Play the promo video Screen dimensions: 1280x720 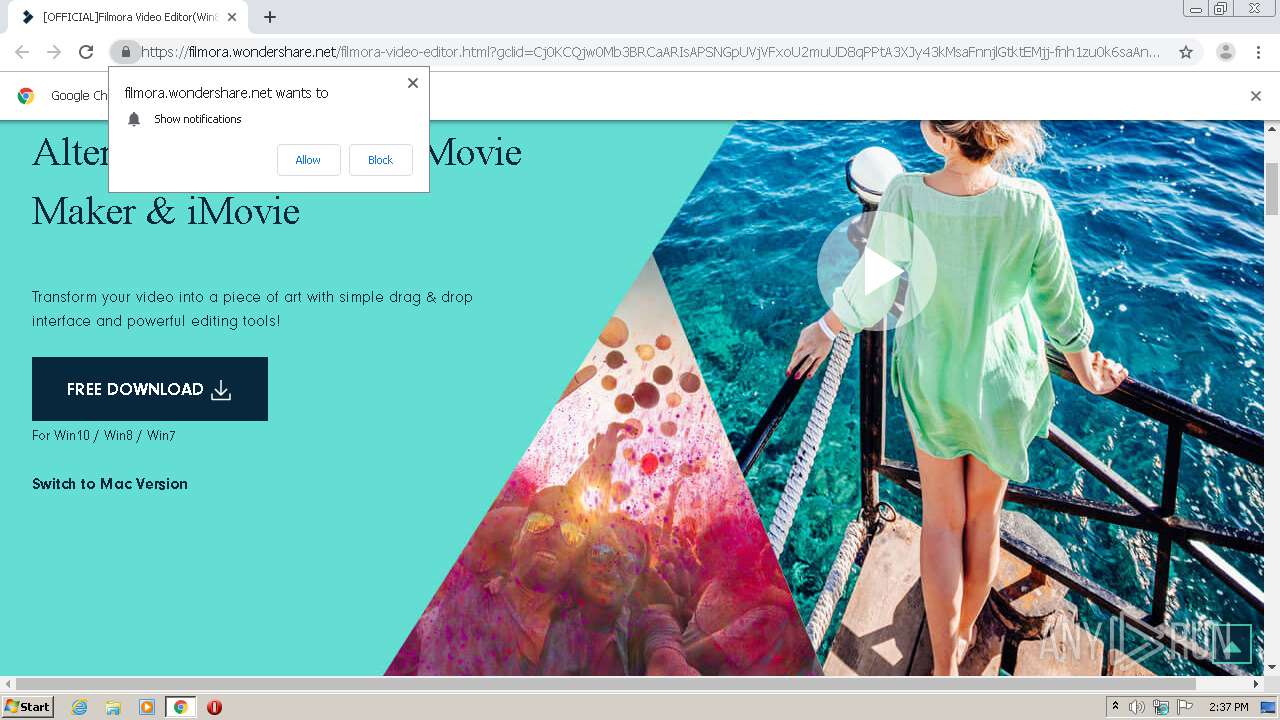[x=877, y=271]
